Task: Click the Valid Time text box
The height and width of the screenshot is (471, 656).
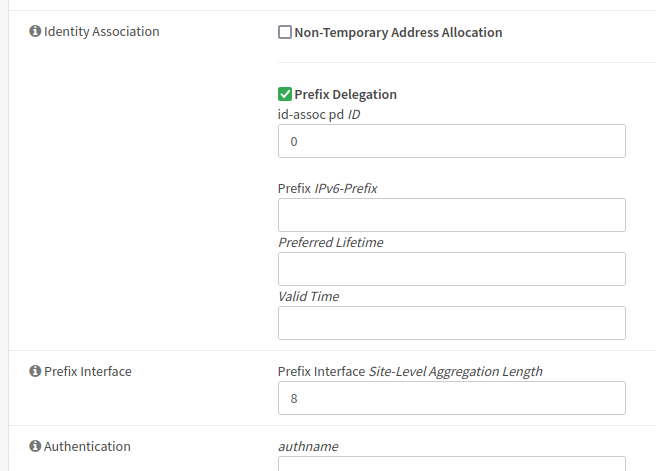Action: coord(451,323)
